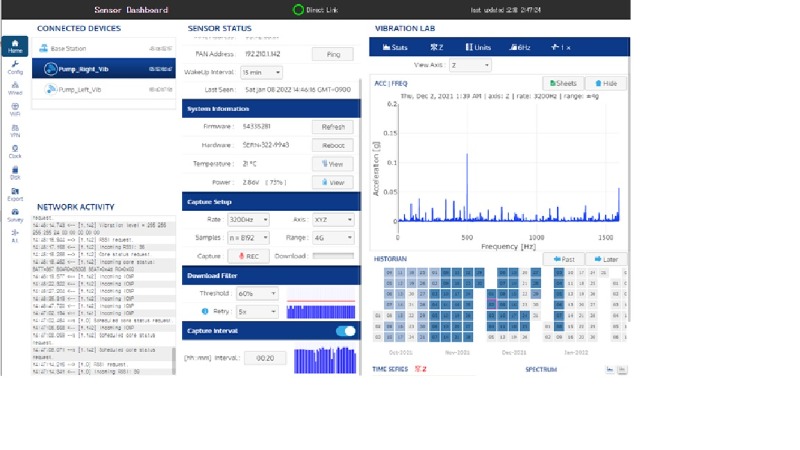Open the WiFi sidebar page
This screenshot has width=800, height=450.
(15, 109)
